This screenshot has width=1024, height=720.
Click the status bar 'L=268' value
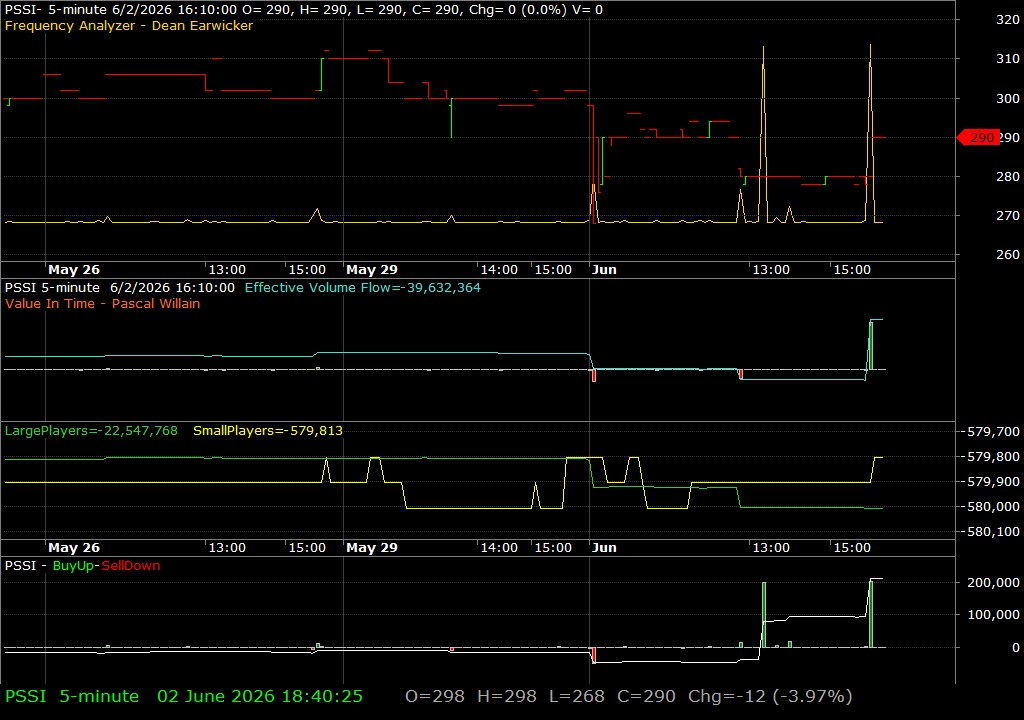[577, 696]
